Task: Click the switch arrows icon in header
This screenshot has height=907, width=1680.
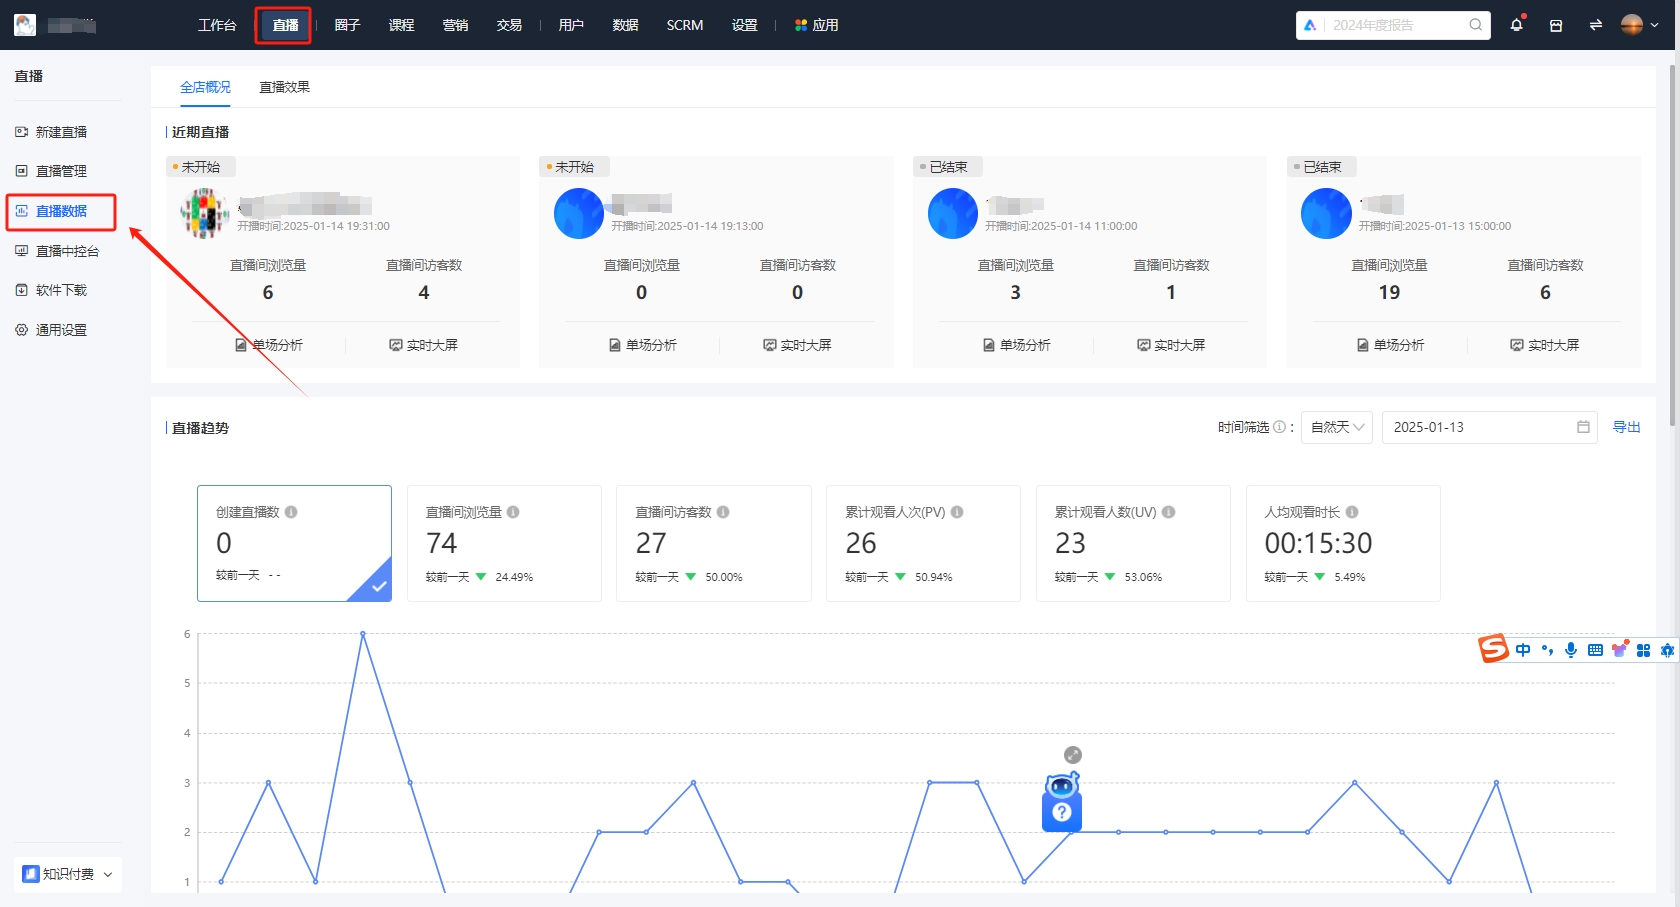Action: click(1595, 25)
